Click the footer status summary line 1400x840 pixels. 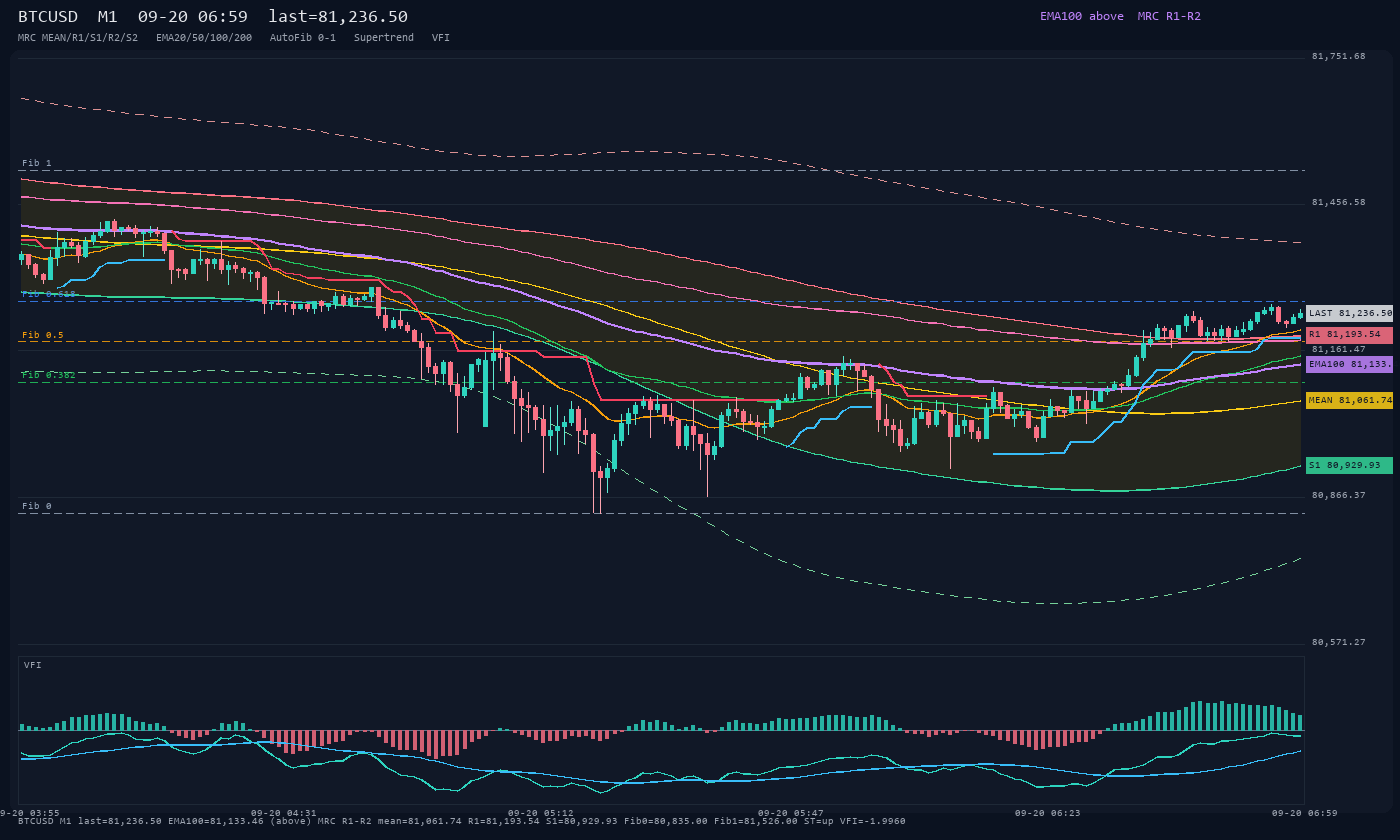tap(462, 821)
